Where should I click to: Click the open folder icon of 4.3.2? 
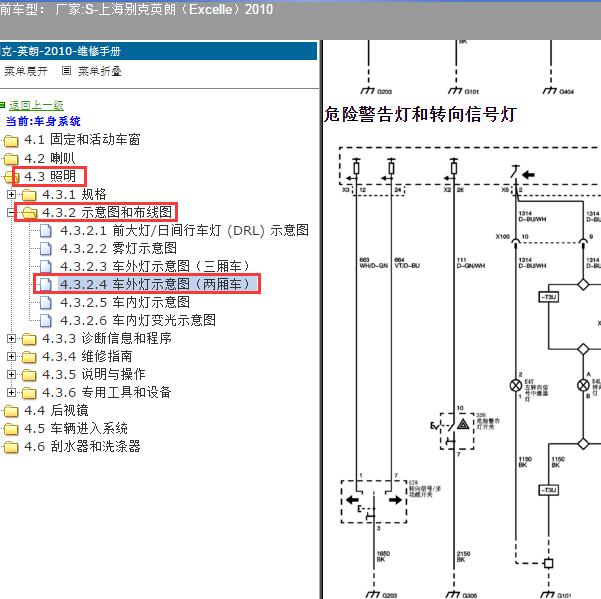[x=29, y=213]
